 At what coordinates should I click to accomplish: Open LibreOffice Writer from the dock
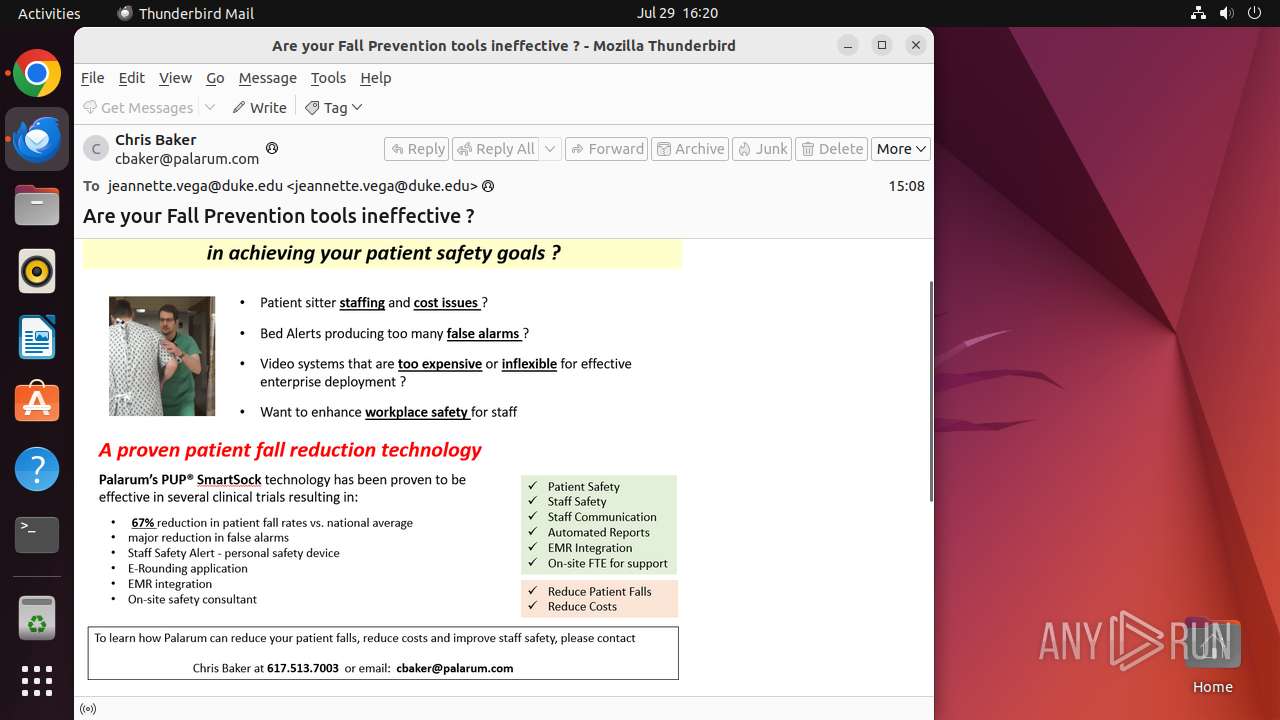37,337
